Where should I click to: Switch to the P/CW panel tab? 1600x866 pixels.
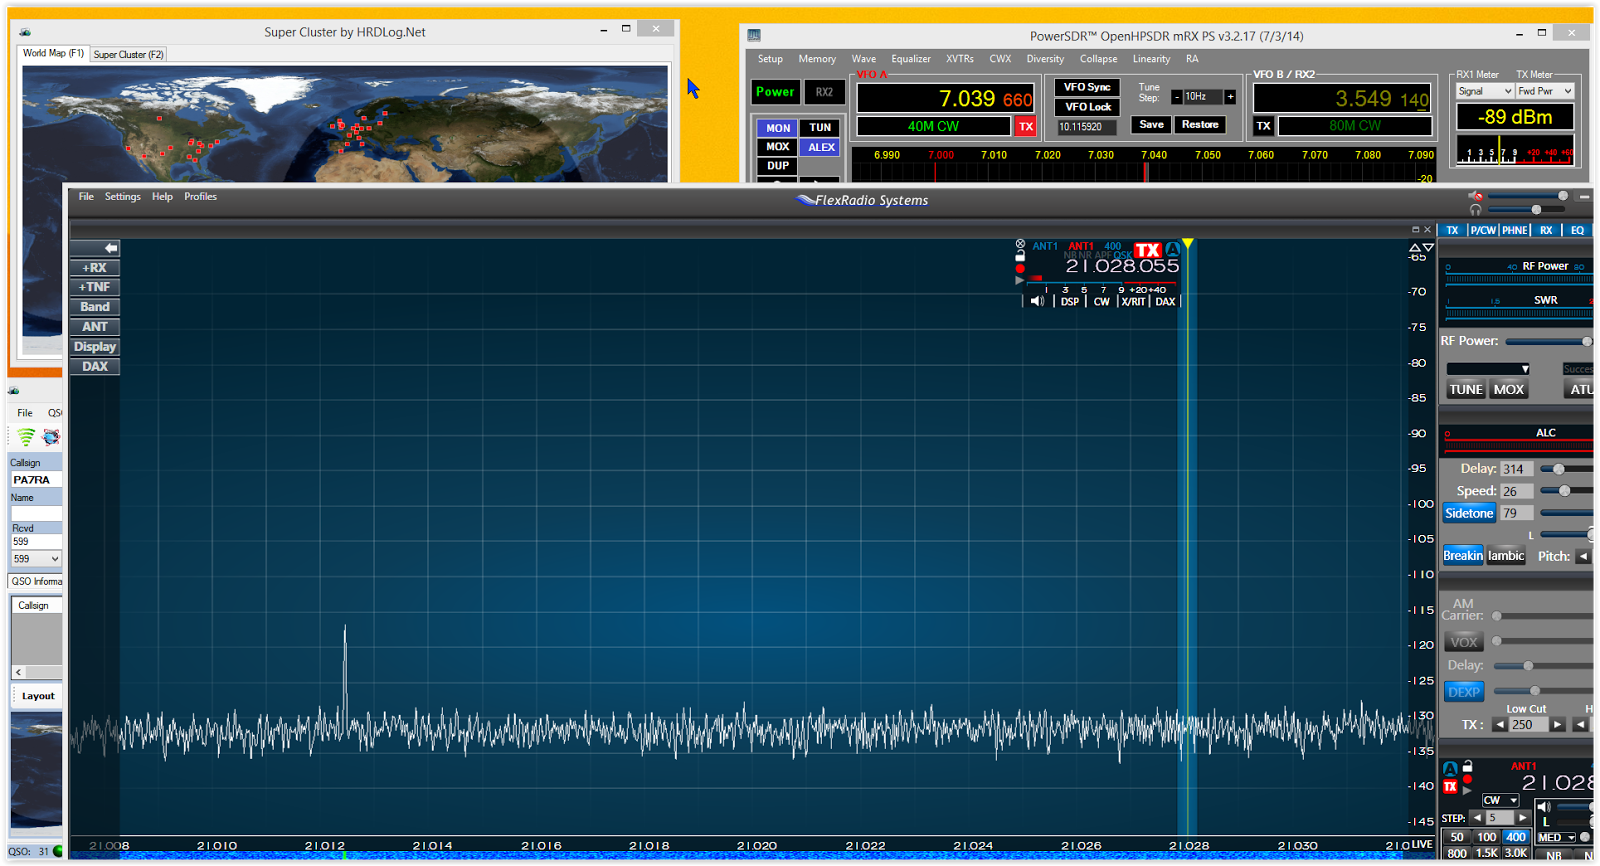point(1483,230)
